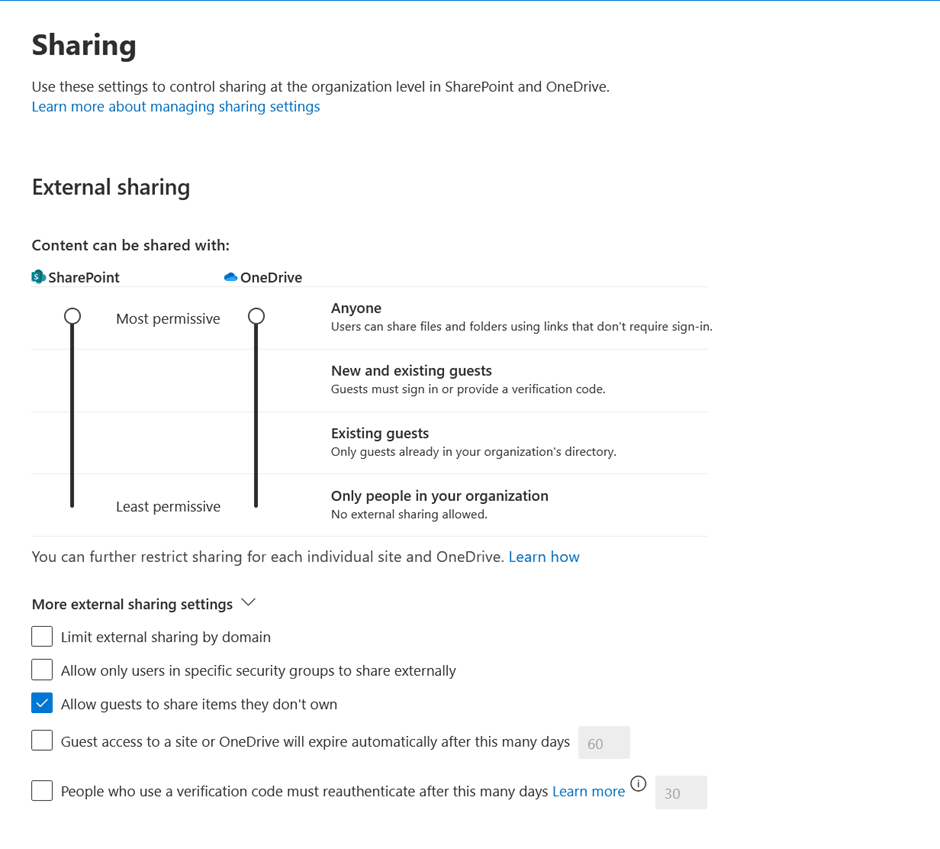Image resolution: width=940 pixels, height=849 pixels.
Task: Click the OneDrive sharing level slider handle
Action: [256, 314]
